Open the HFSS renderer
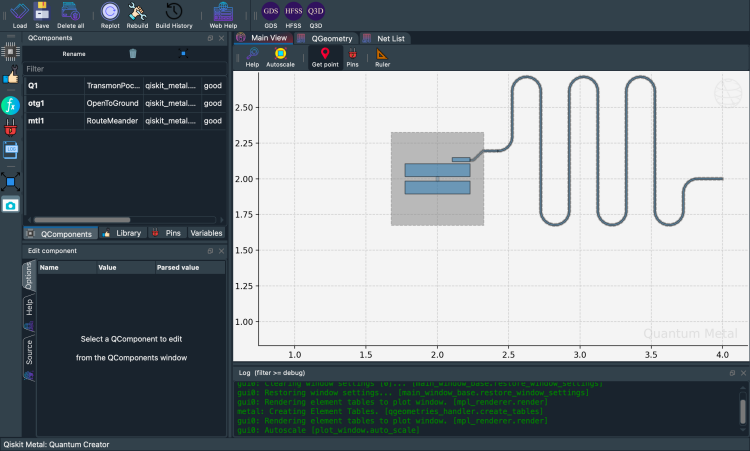 point(293,15)
